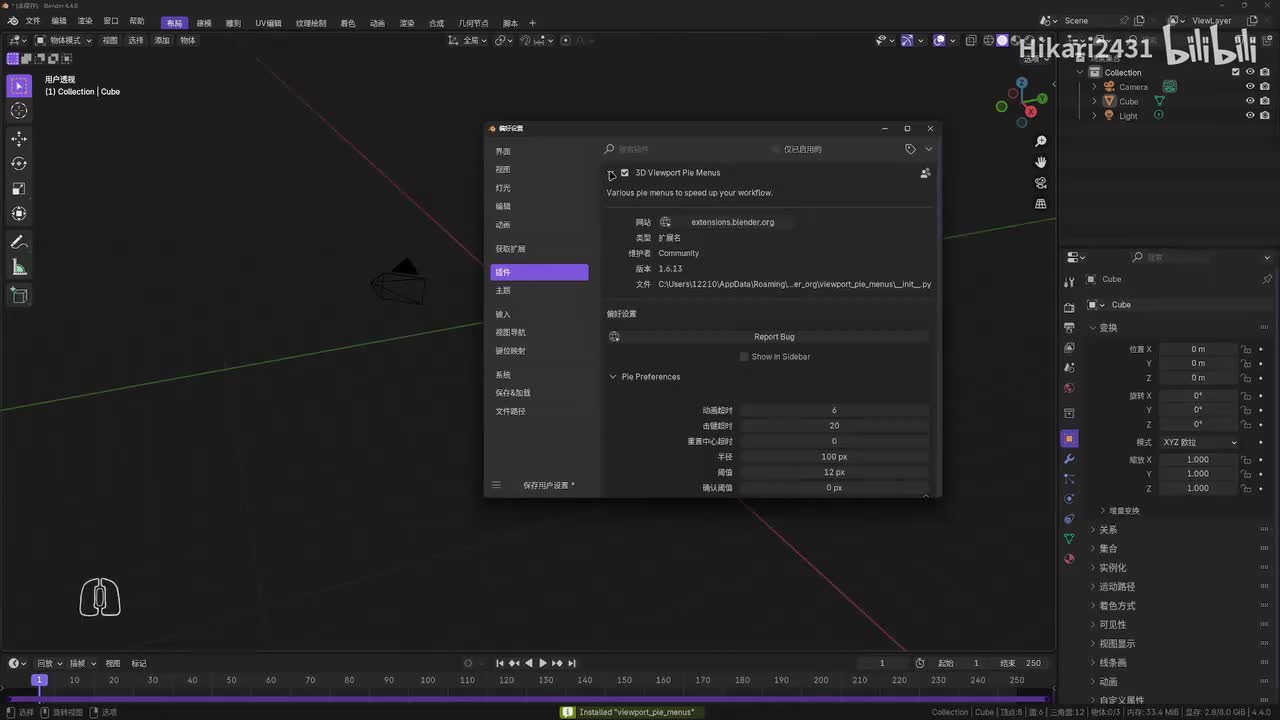This screenshot has width=1280, height=720.
Task: Click the timeline current frame marker 1
Action: click(x=40, y=680)
